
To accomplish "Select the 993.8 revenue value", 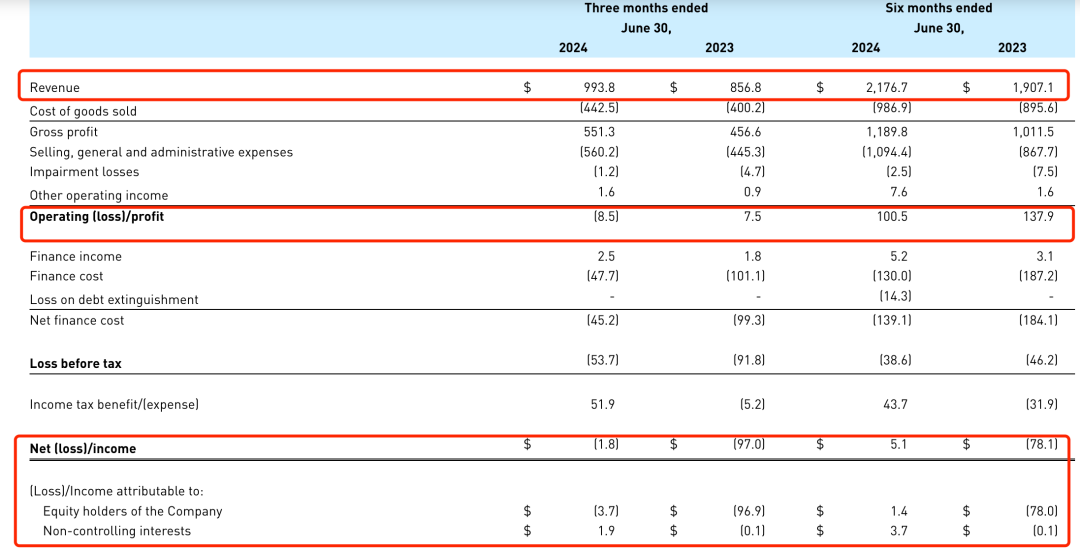I will coord(599,88).
